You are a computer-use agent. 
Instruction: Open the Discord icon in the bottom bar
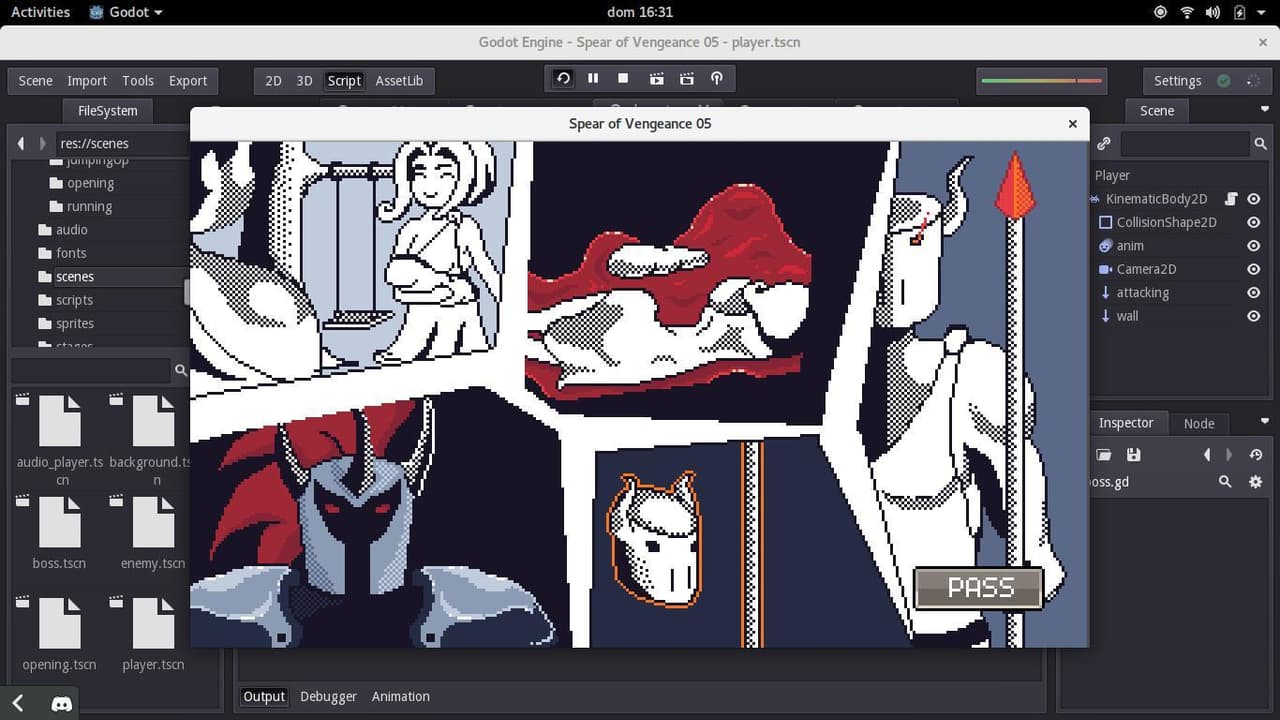click(x=61, y=703)
